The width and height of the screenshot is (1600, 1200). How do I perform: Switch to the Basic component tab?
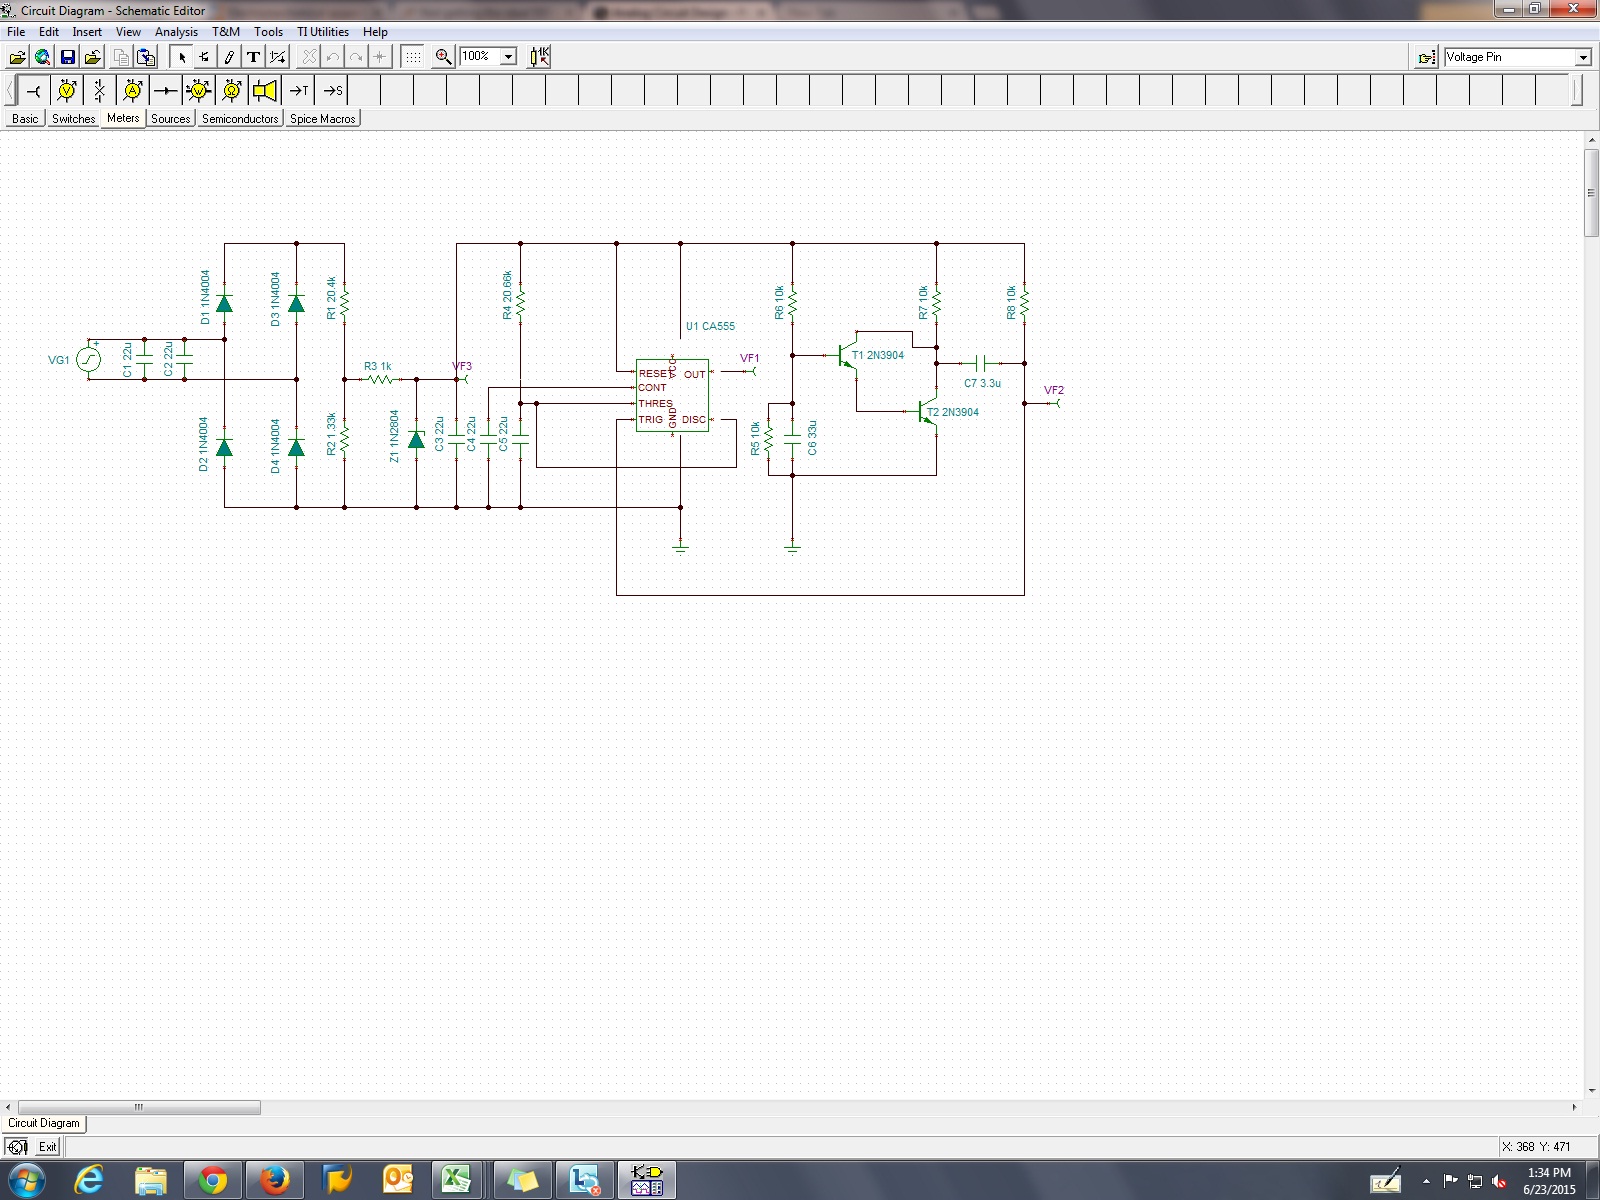point(25,119)
